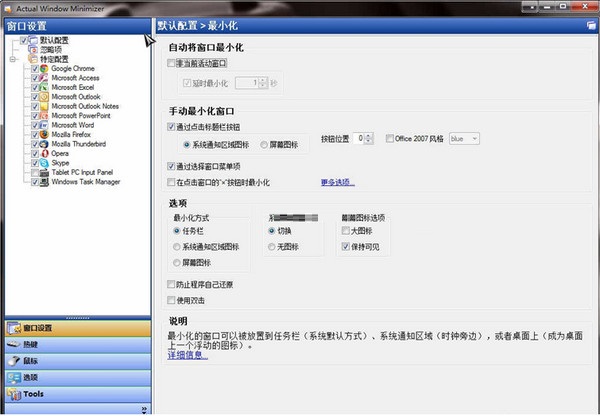This screenshot has height=416, width=600.
Task: Uncheck the Google Chrome checkbox
Action: coord(35,69)
